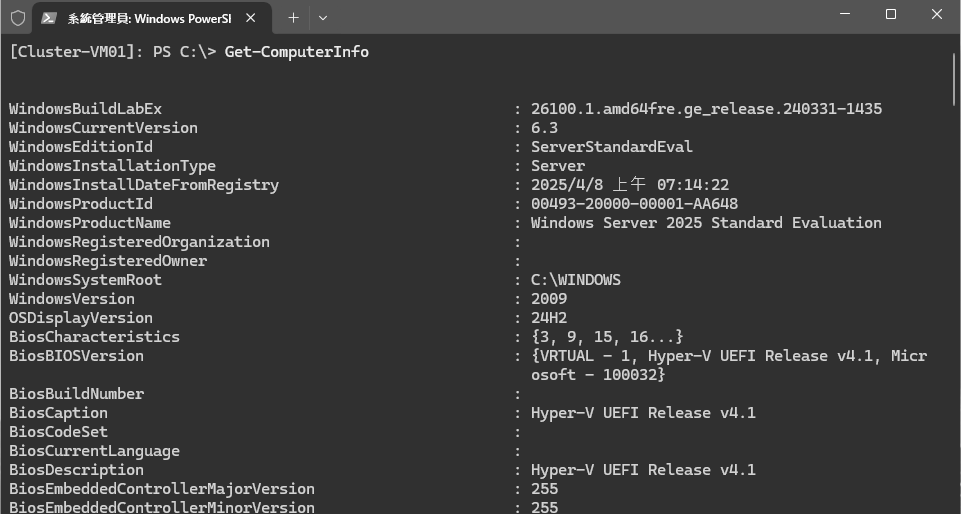Click the ServerStandardEval edition value

coord(612,147)
